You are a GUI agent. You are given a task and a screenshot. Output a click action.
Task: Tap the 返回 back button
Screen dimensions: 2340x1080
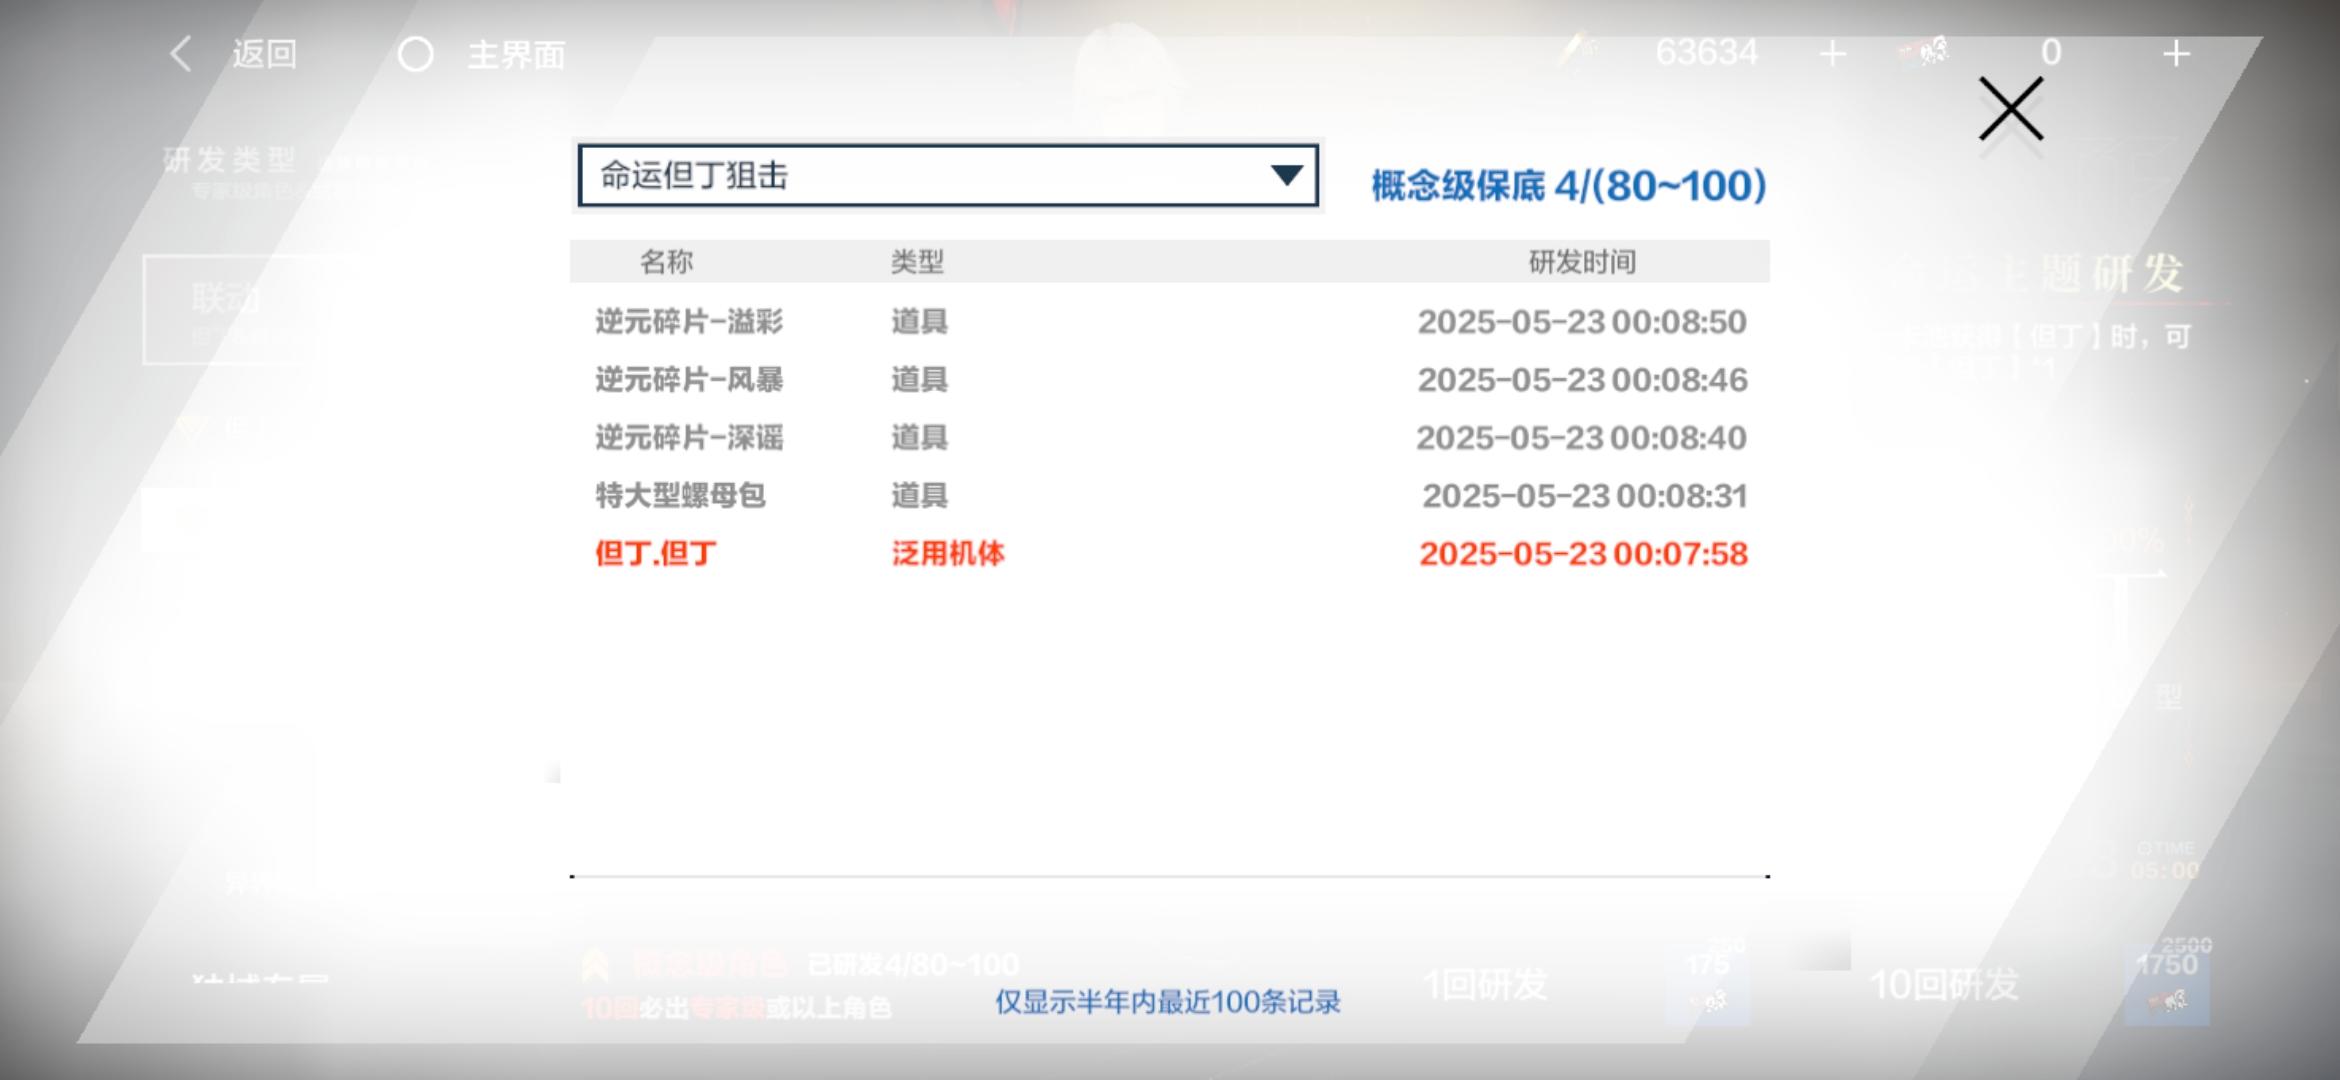click(264, 54)
